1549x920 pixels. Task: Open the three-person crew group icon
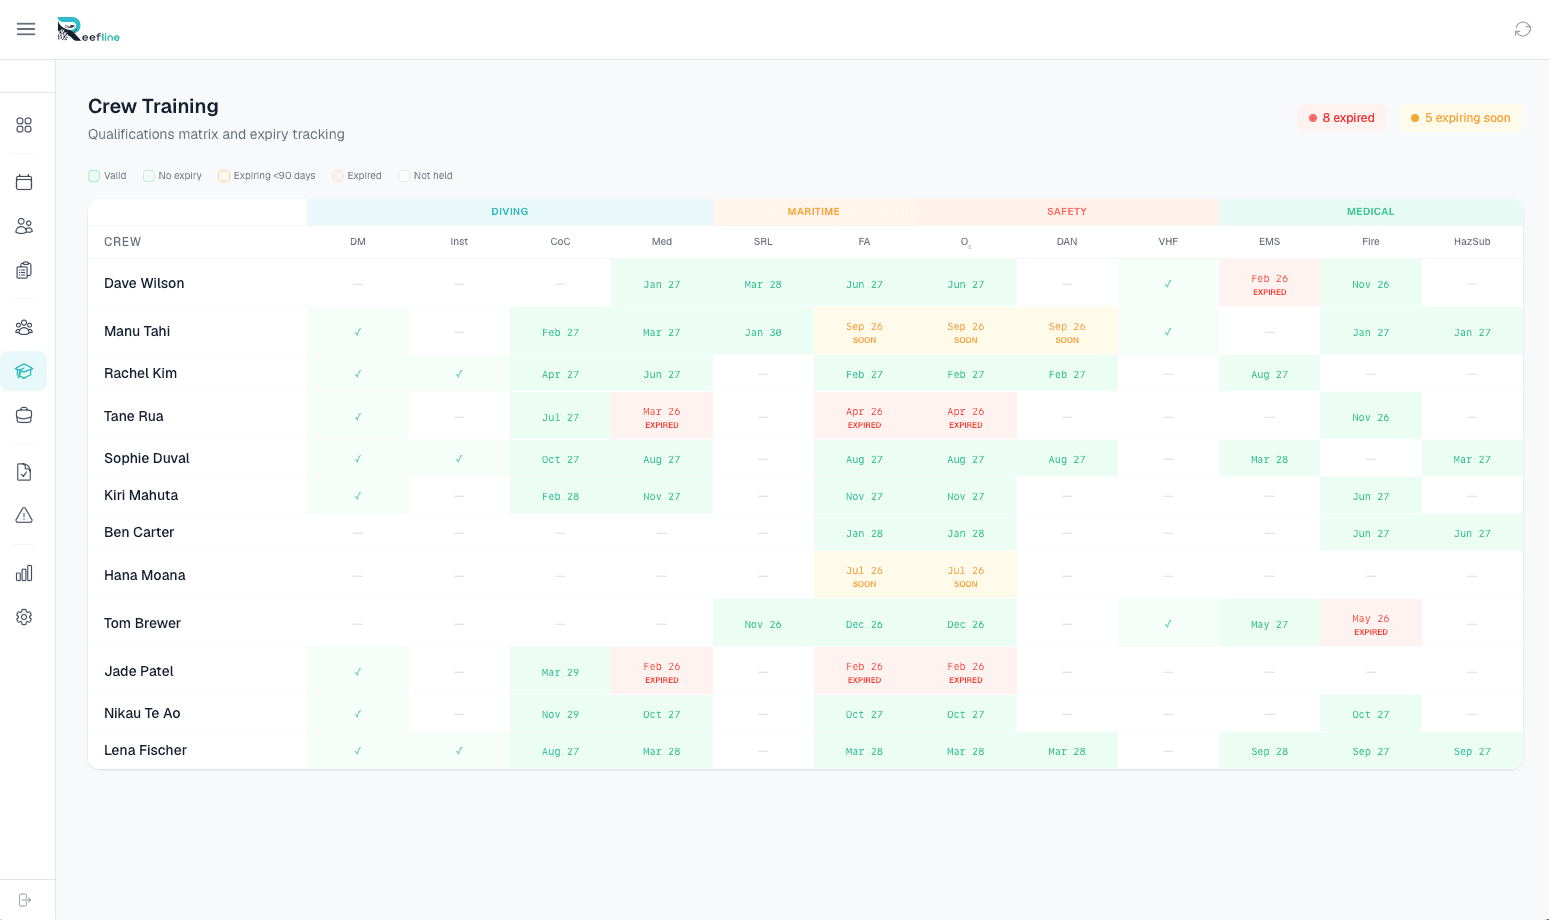coord(24,327)
